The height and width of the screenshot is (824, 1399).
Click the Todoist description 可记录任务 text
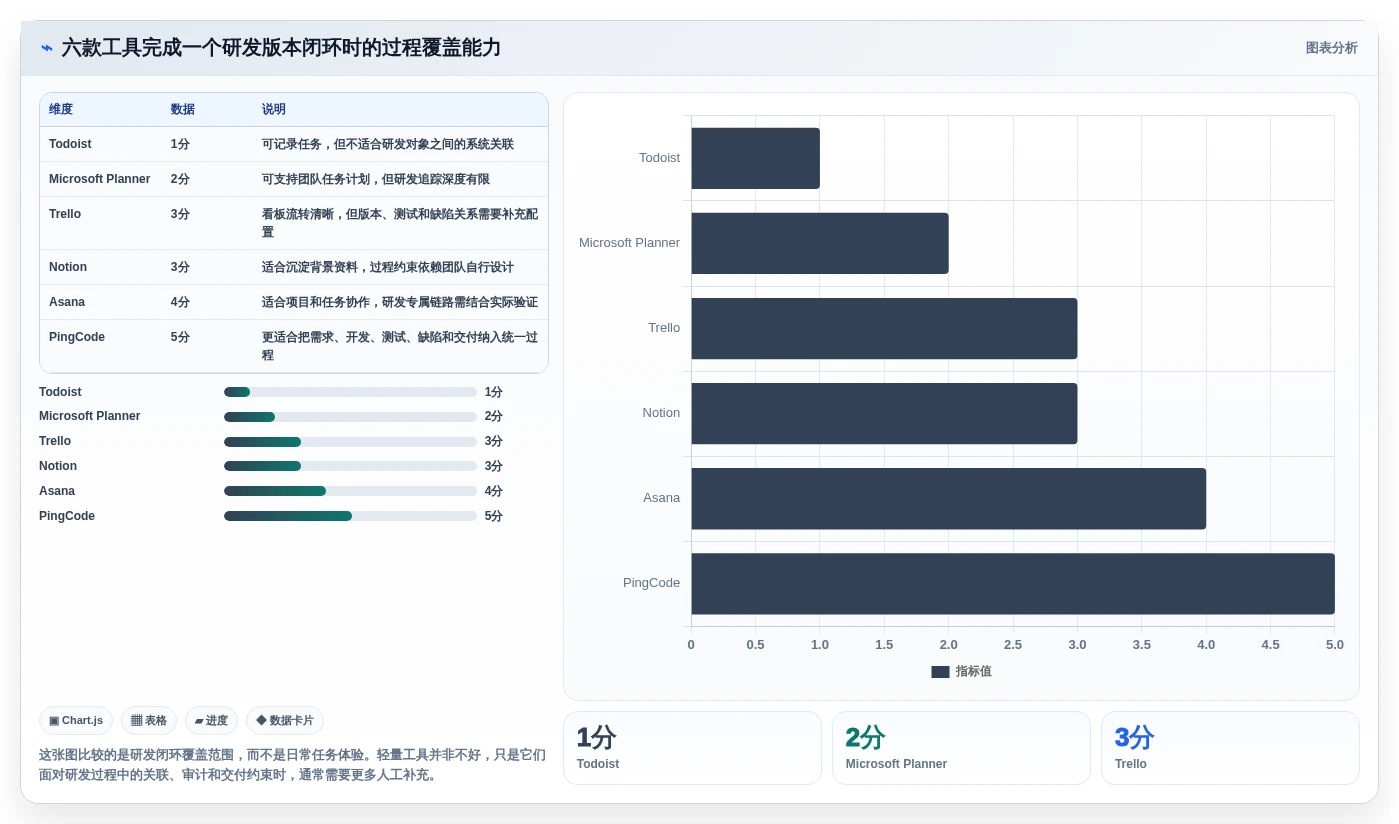(388, 144)
